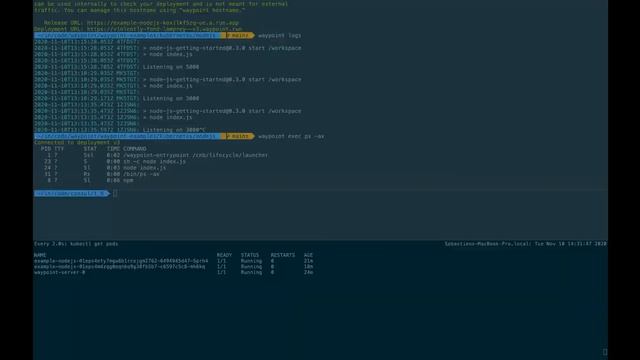
Task: Click the cursor at the empty shell prompt
Action: [116, 193]
